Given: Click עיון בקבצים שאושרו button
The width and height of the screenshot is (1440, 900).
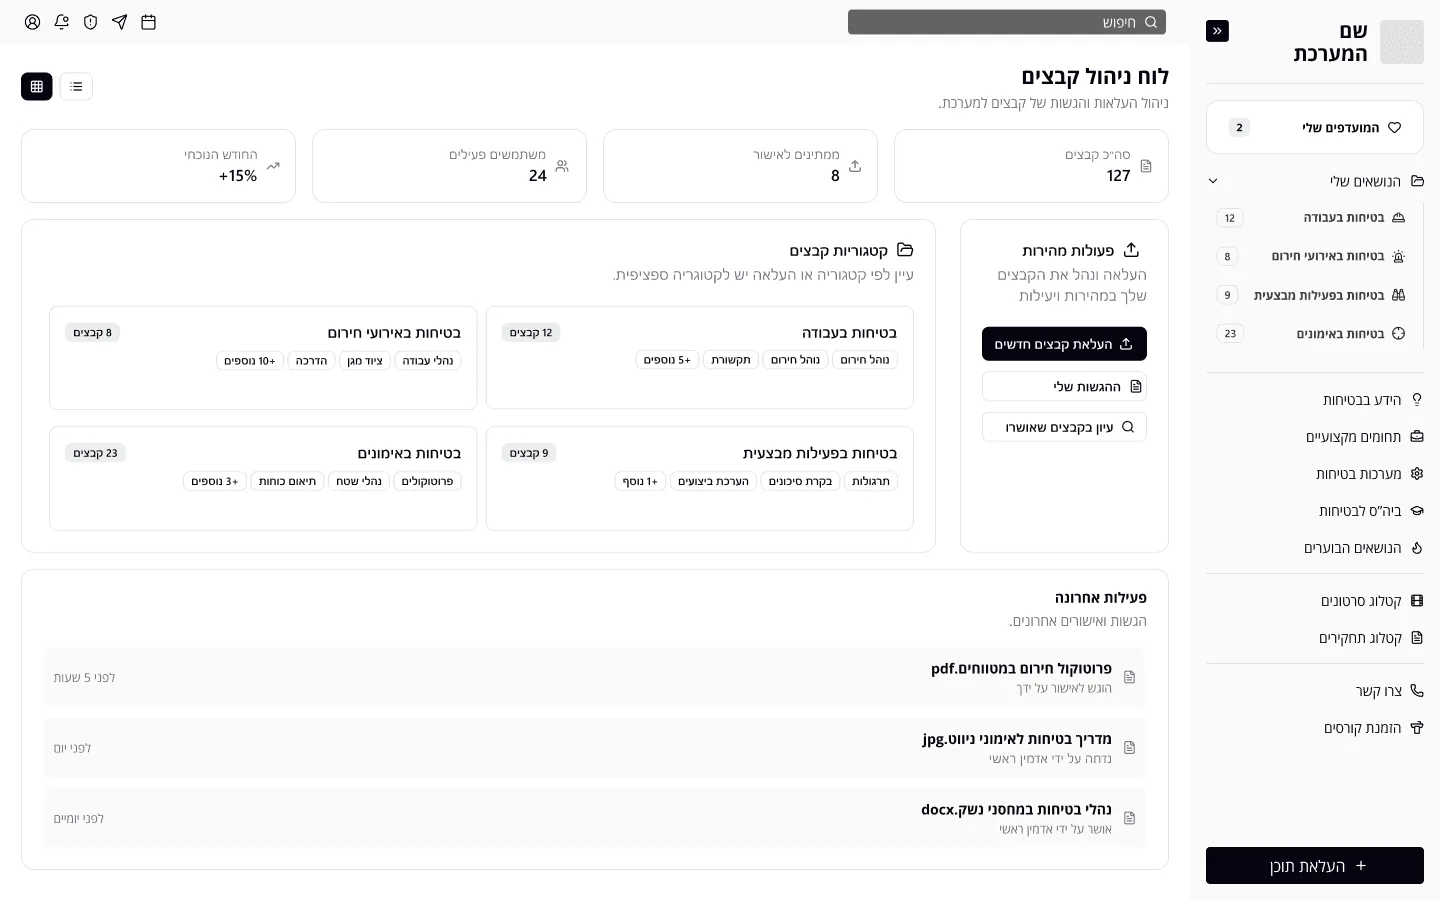Looking at the screenshot, I should (1064, 427).
